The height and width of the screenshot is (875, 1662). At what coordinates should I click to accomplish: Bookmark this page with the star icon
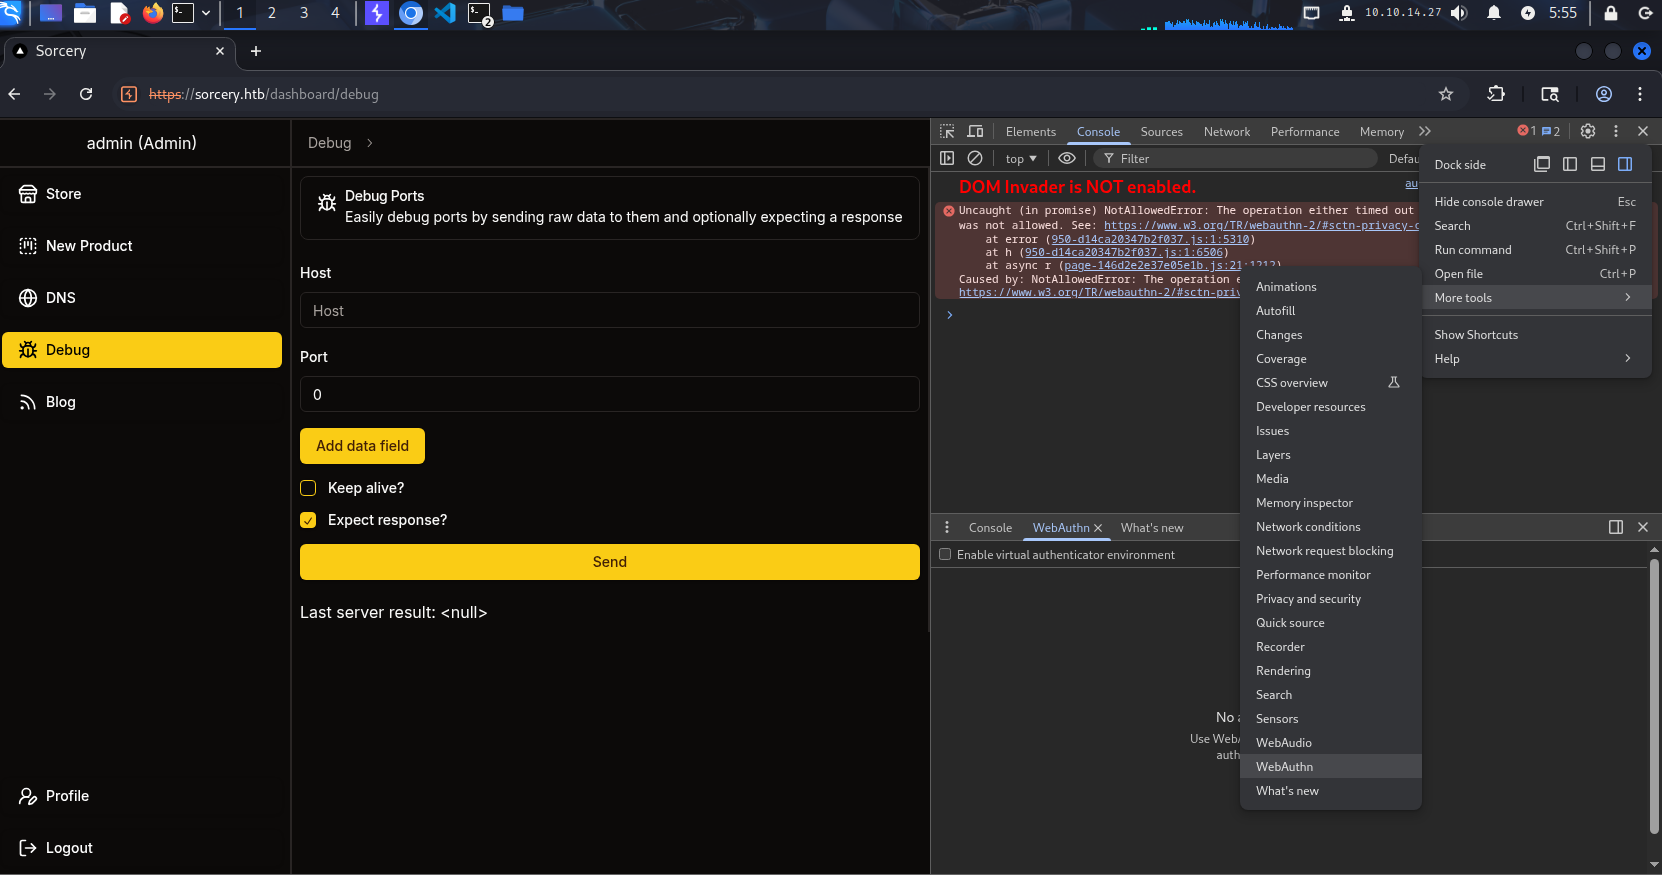pos(1446,94)
